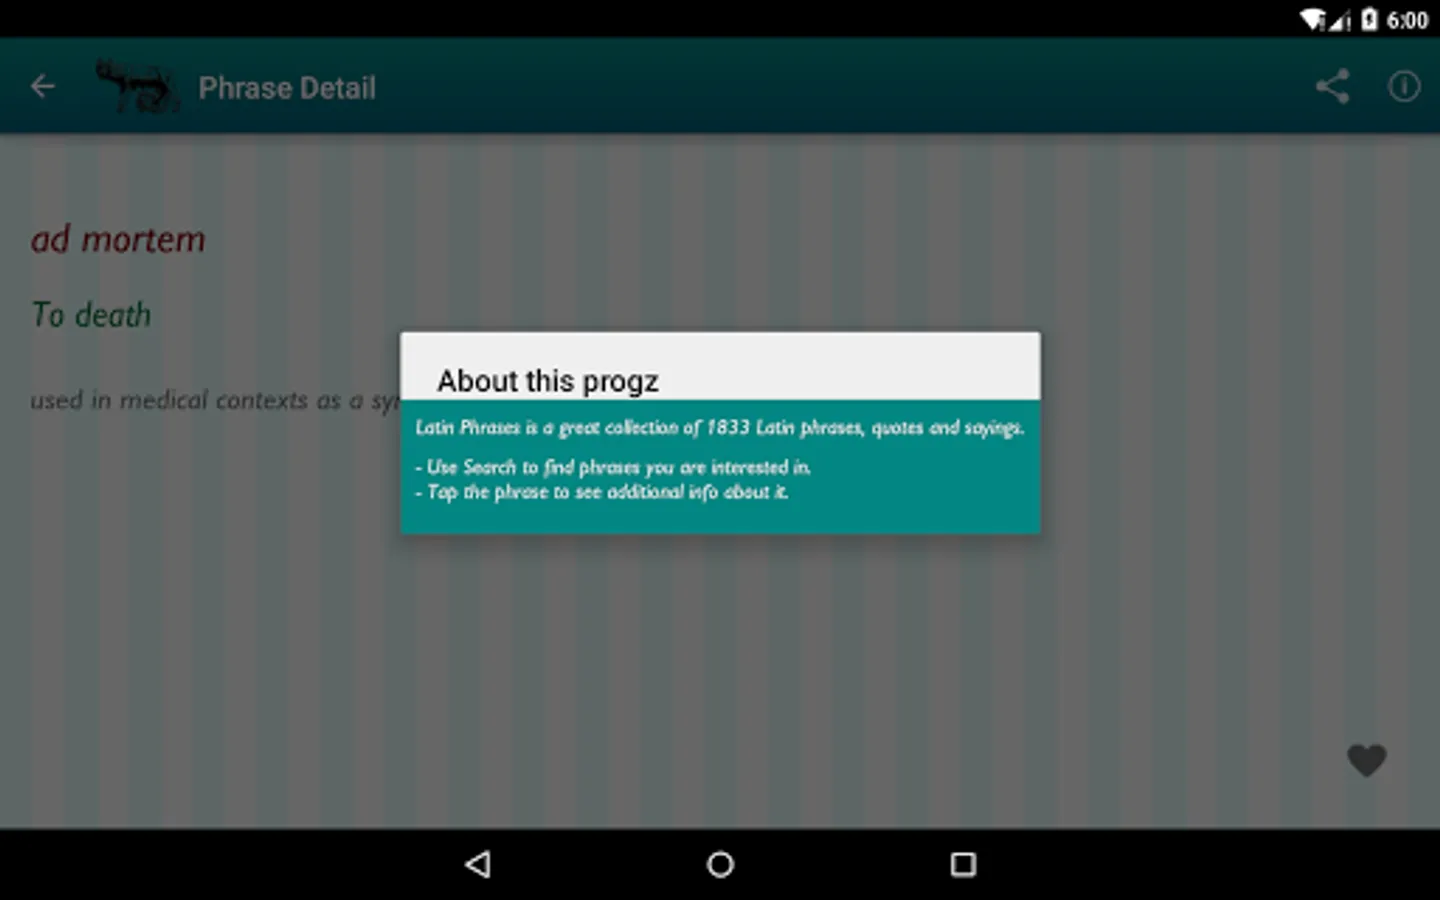Select the translation 'To death'
This screenshot has height=900, width=1440.
pyautogui.click(x=91, y=315)
